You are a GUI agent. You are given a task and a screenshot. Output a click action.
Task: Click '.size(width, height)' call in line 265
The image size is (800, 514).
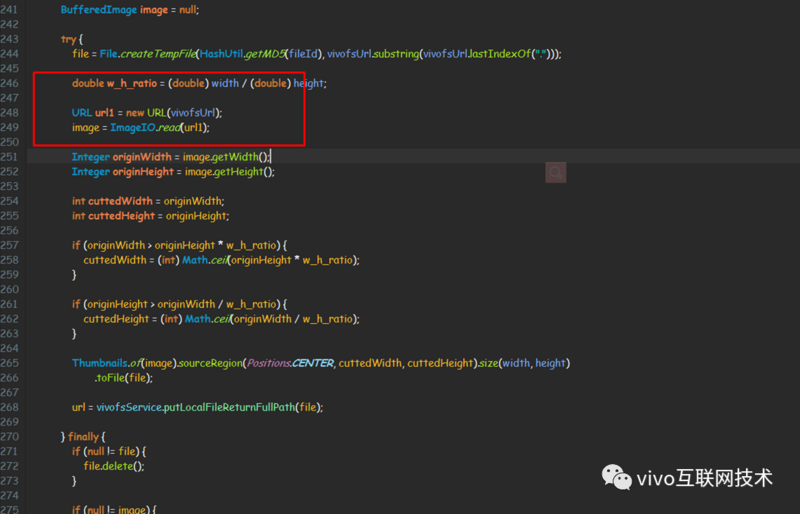tap(523, 363)
